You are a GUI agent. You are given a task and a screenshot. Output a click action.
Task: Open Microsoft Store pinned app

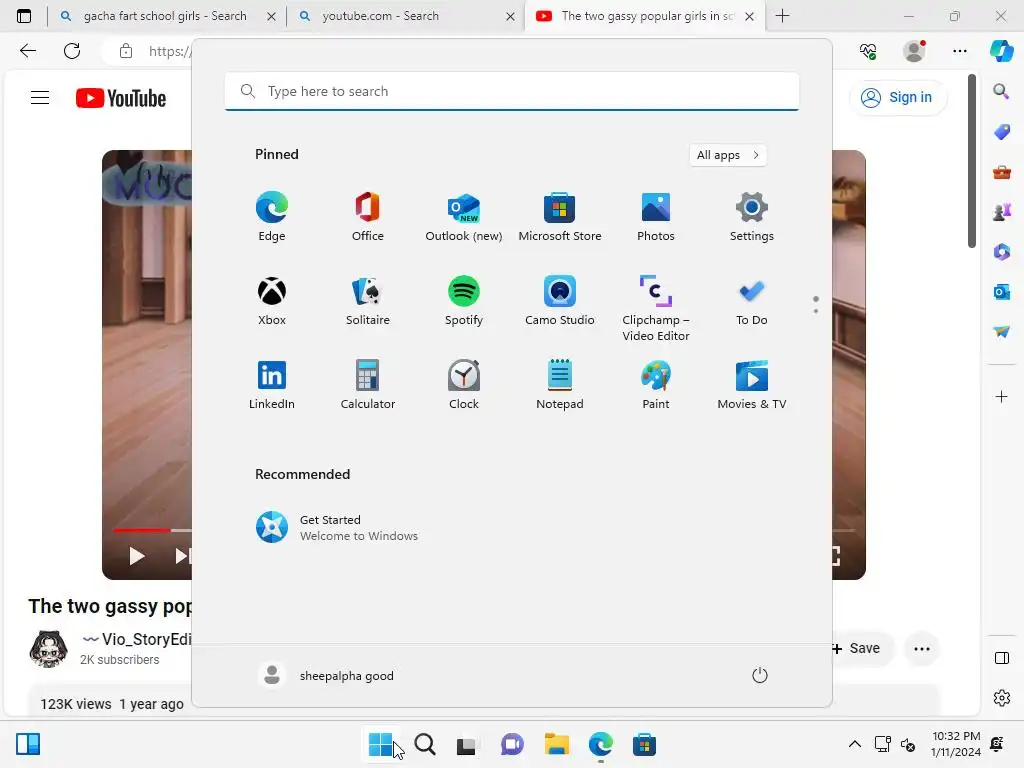pos(560,217)
